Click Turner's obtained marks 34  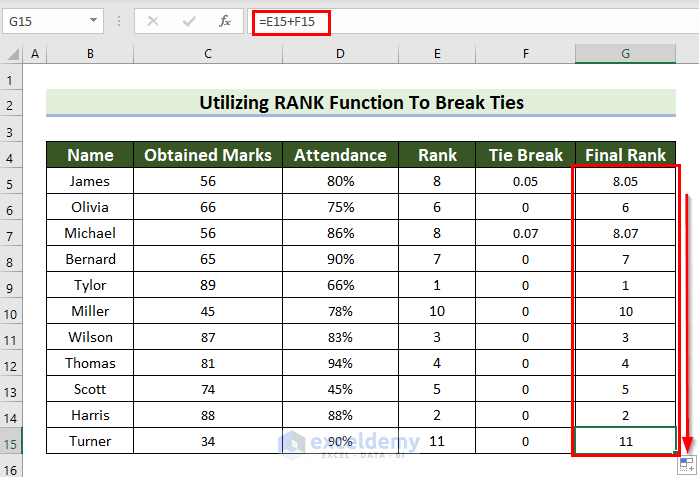(208, 441)
